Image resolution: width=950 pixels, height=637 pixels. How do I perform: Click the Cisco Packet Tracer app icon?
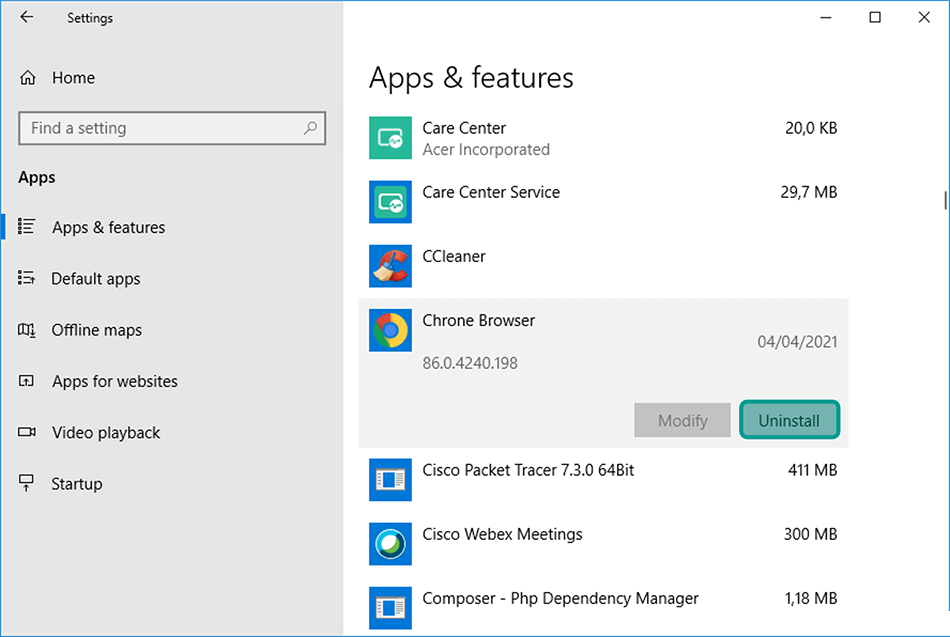[390, 480]
